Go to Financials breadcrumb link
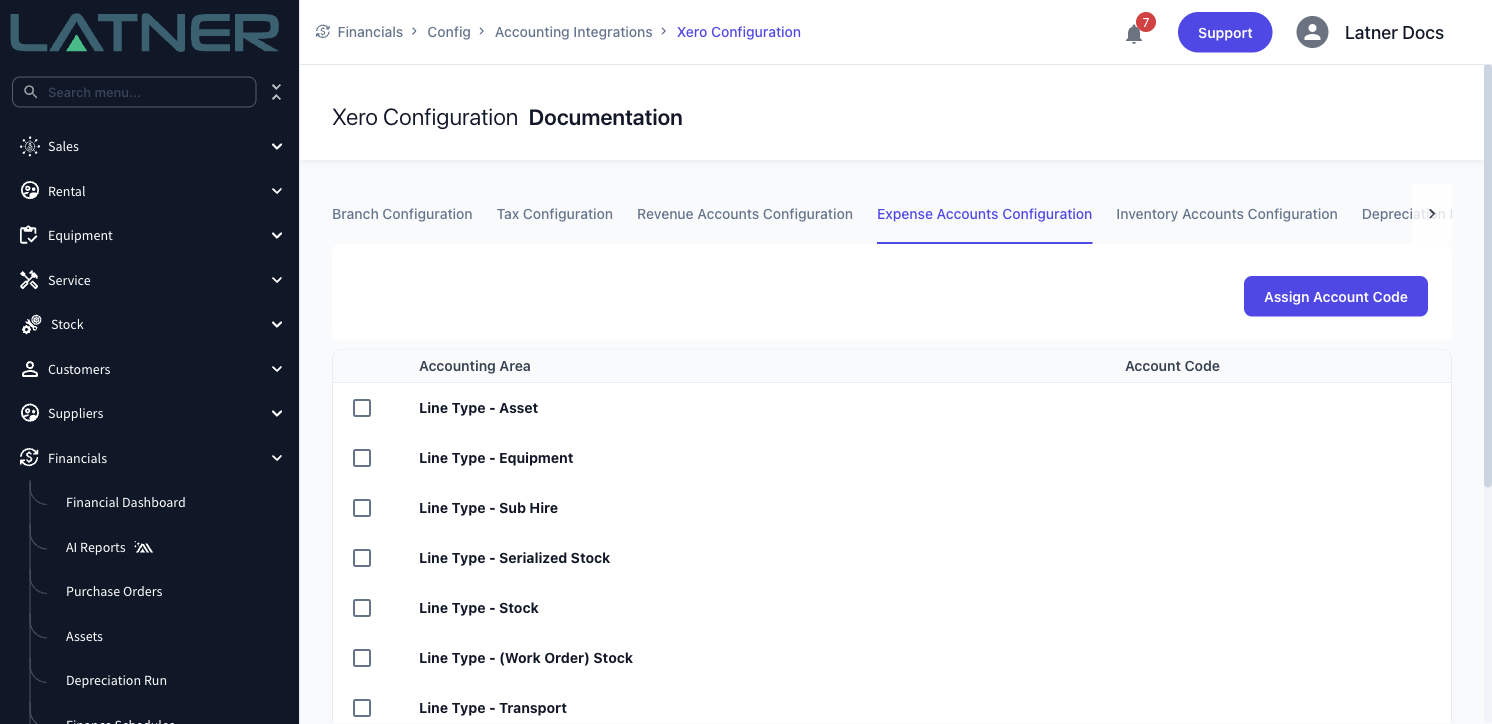This screenshot has width=1492, height=724. [370, 32]
